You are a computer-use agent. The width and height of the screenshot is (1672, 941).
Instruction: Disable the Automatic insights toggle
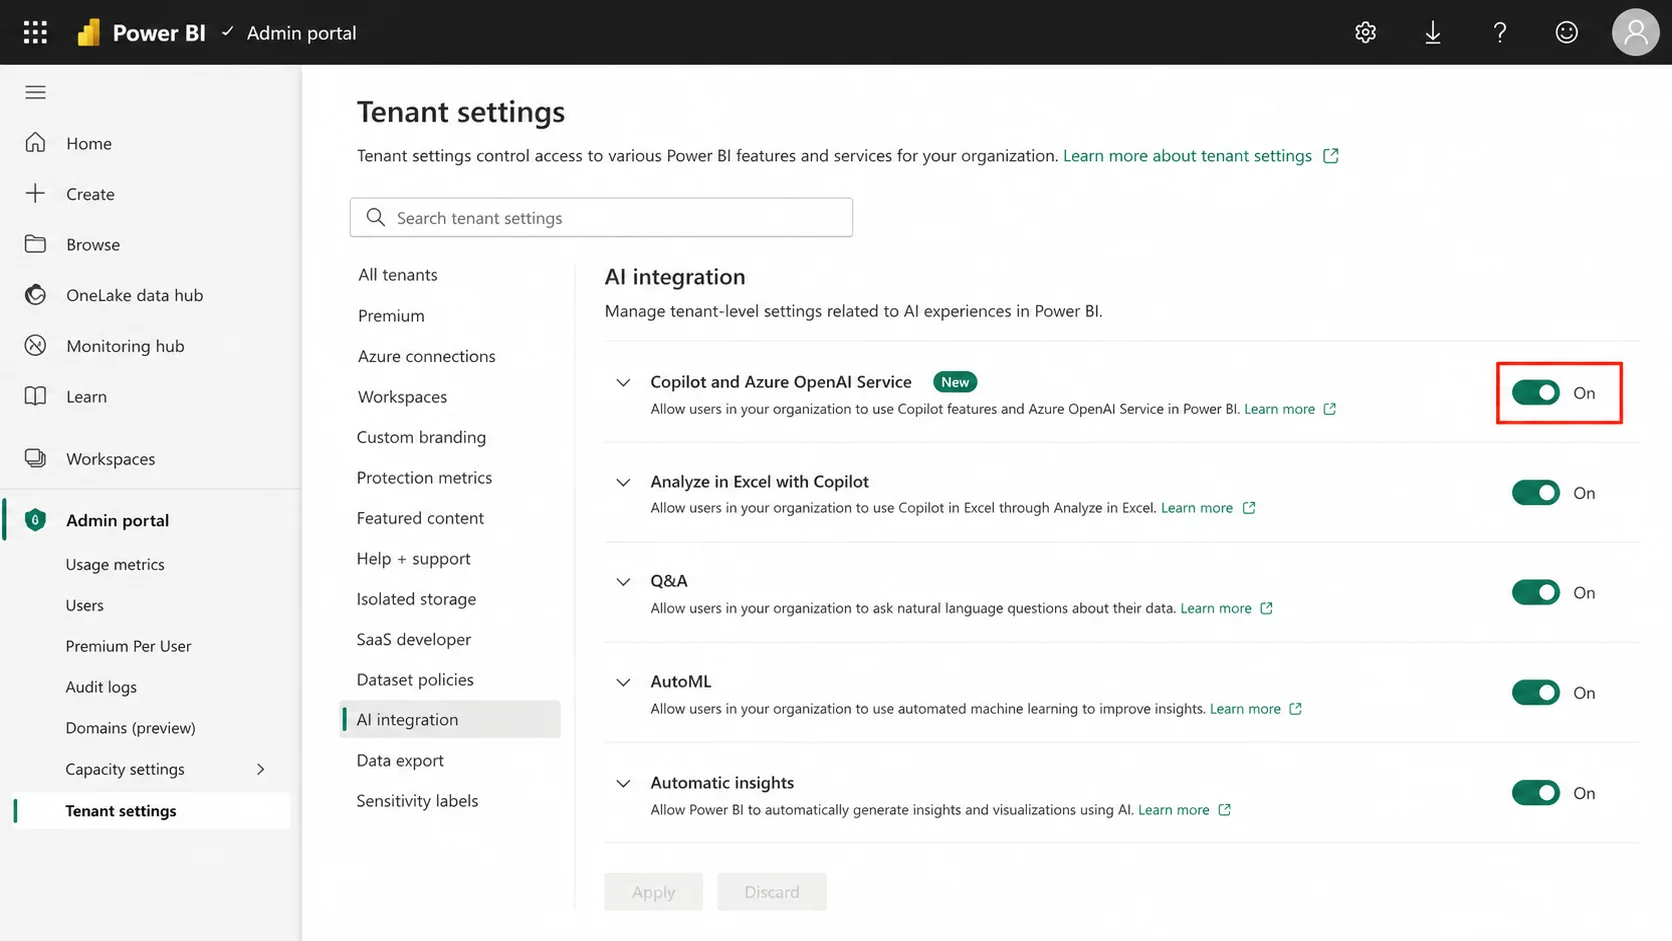(x=1535, y=793)
